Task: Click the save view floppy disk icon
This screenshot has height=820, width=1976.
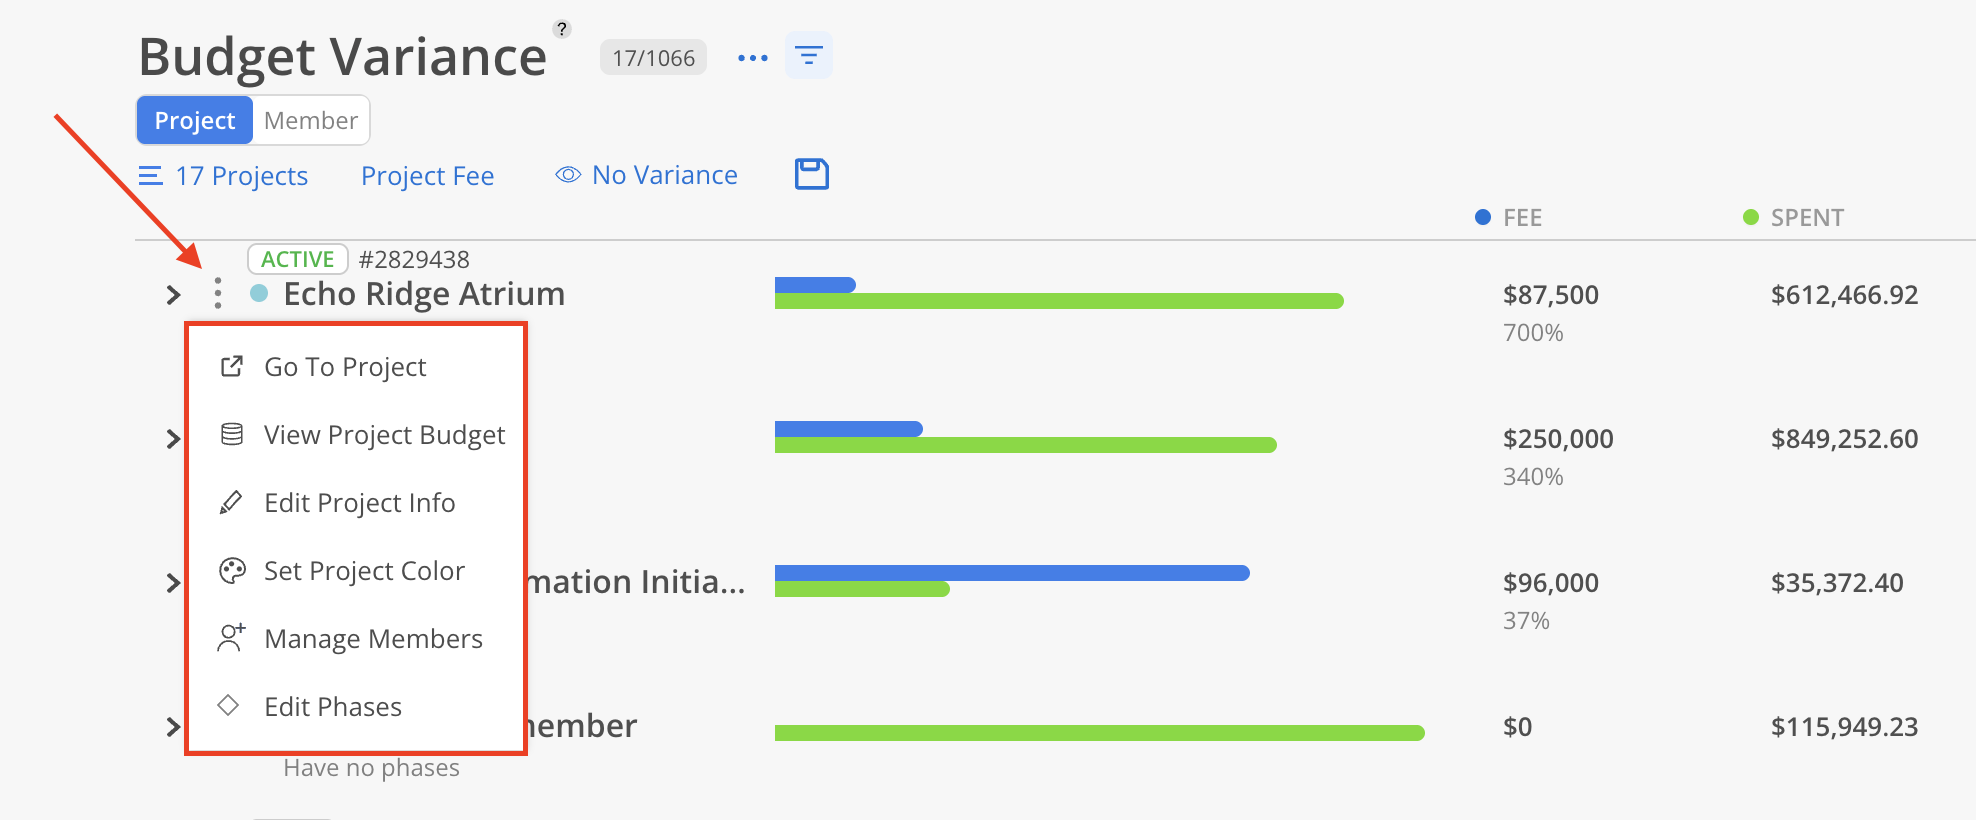Action: (x=812, y=174)
